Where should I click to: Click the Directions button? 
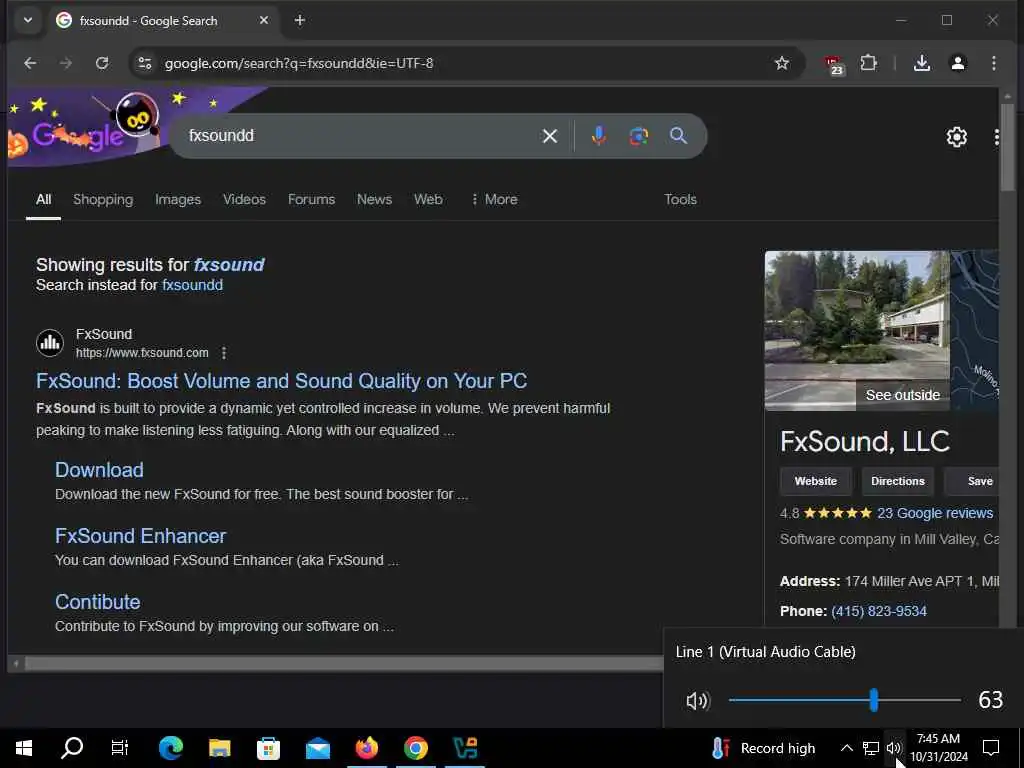(898, 481)
